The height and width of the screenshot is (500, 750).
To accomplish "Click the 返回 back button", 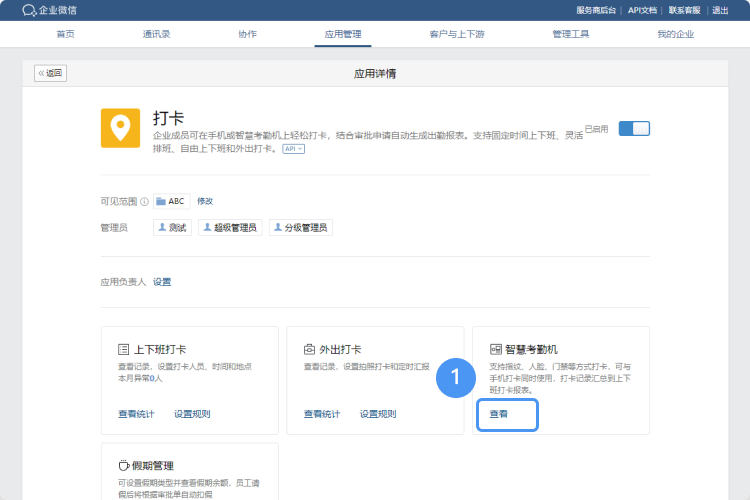I will click(50, 73).
